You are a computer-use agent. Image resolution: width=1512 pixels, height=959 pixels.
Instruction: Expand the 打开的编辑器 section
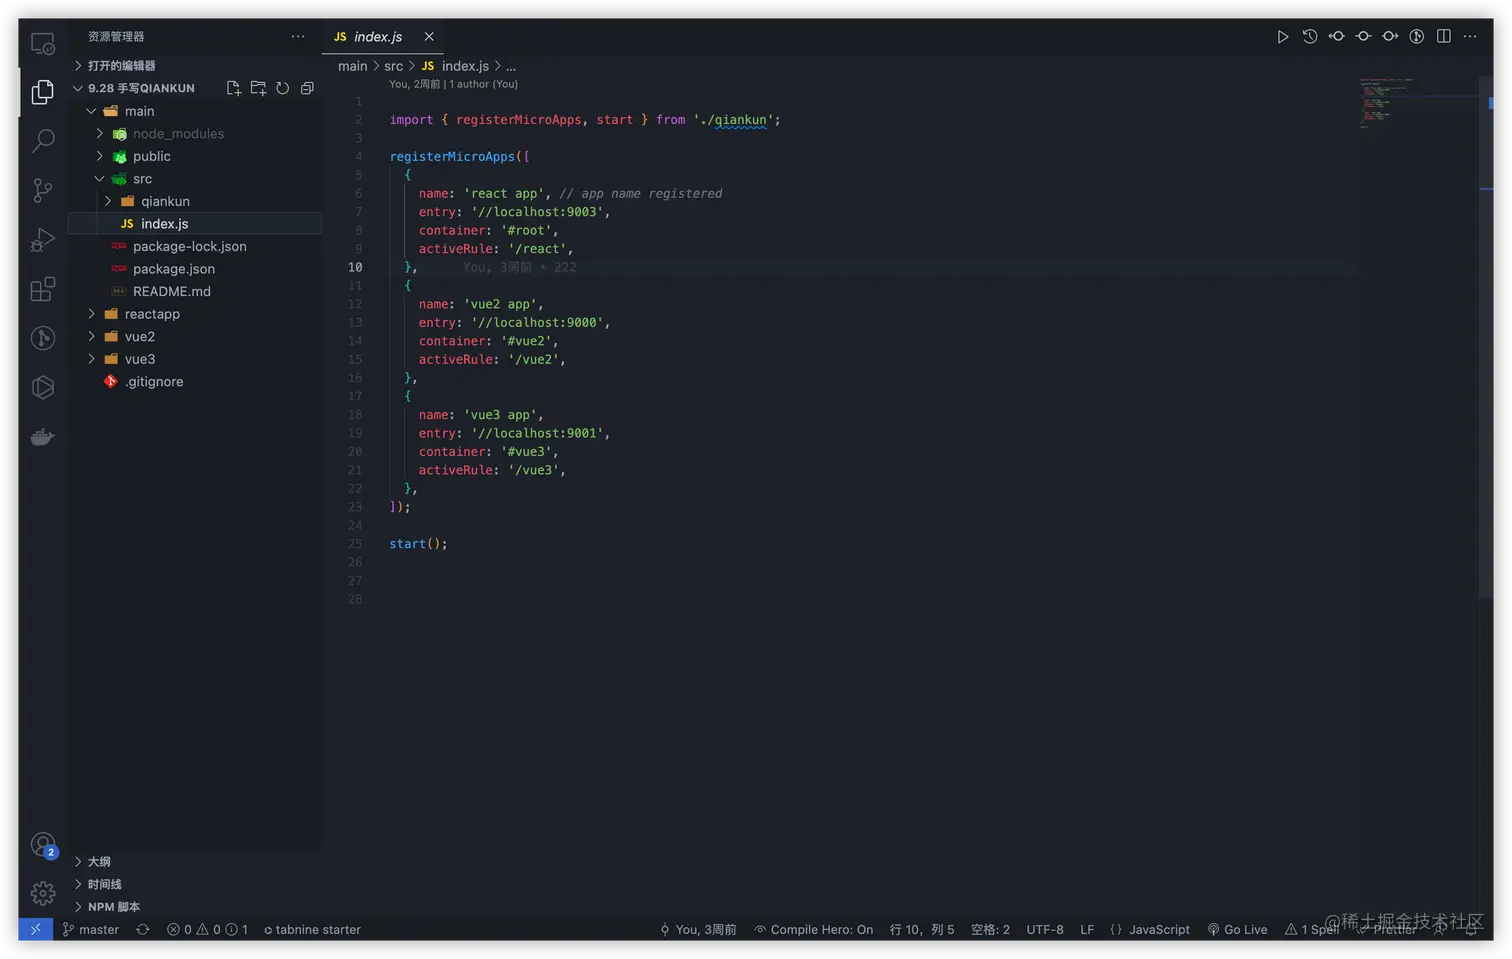coord(195,65)
